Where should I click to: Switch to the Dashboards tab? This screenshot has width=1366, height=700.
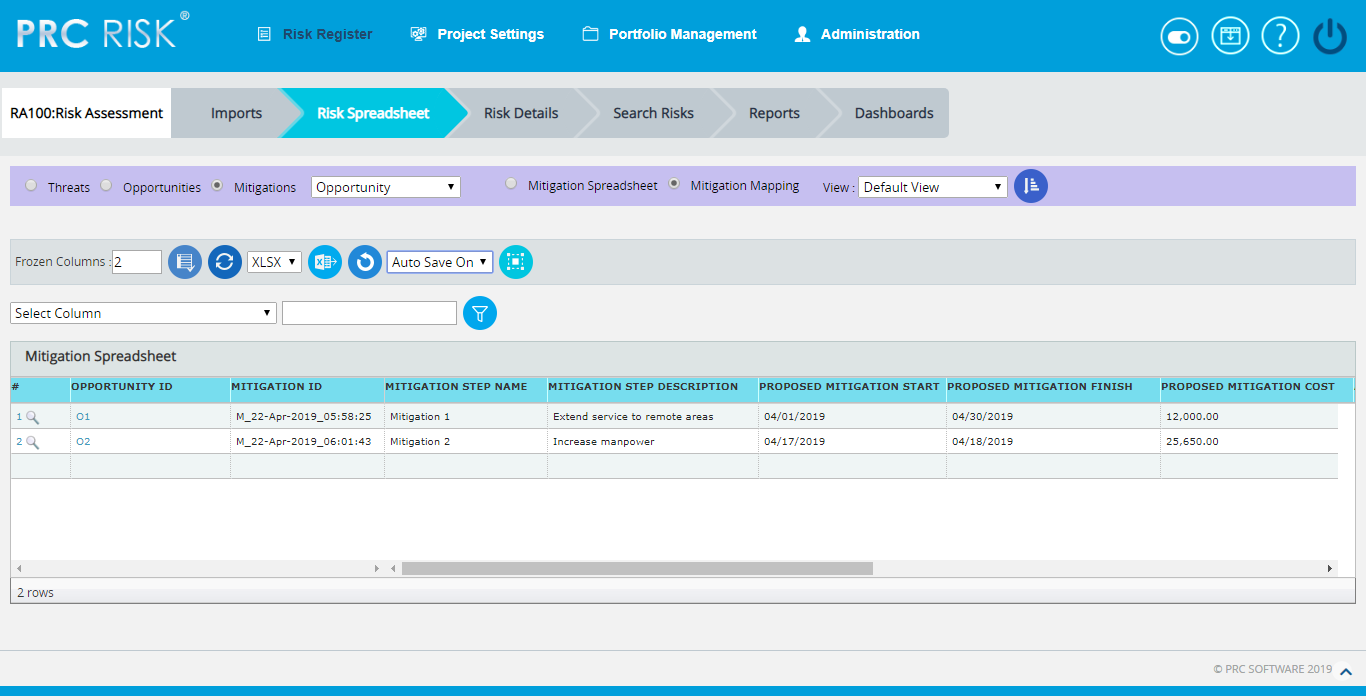(894, 113)
